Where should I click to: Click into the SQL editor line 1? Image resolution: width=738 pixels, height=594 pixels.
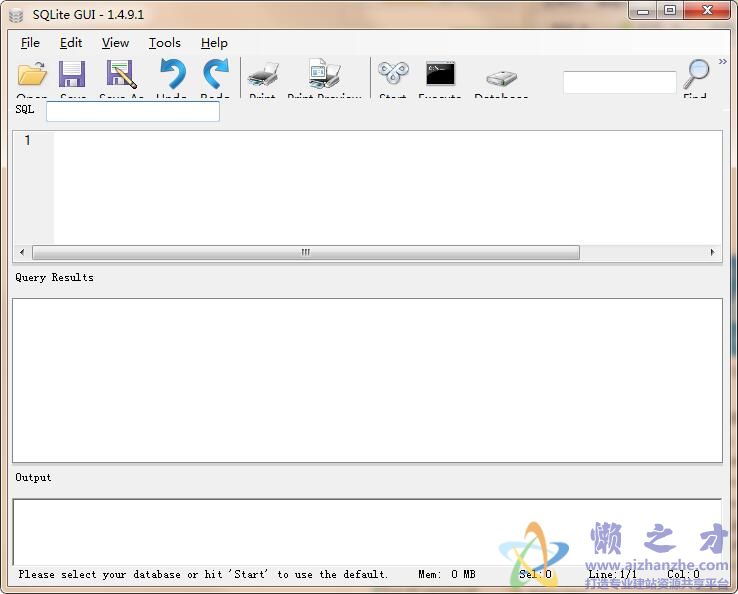[388, 140]
